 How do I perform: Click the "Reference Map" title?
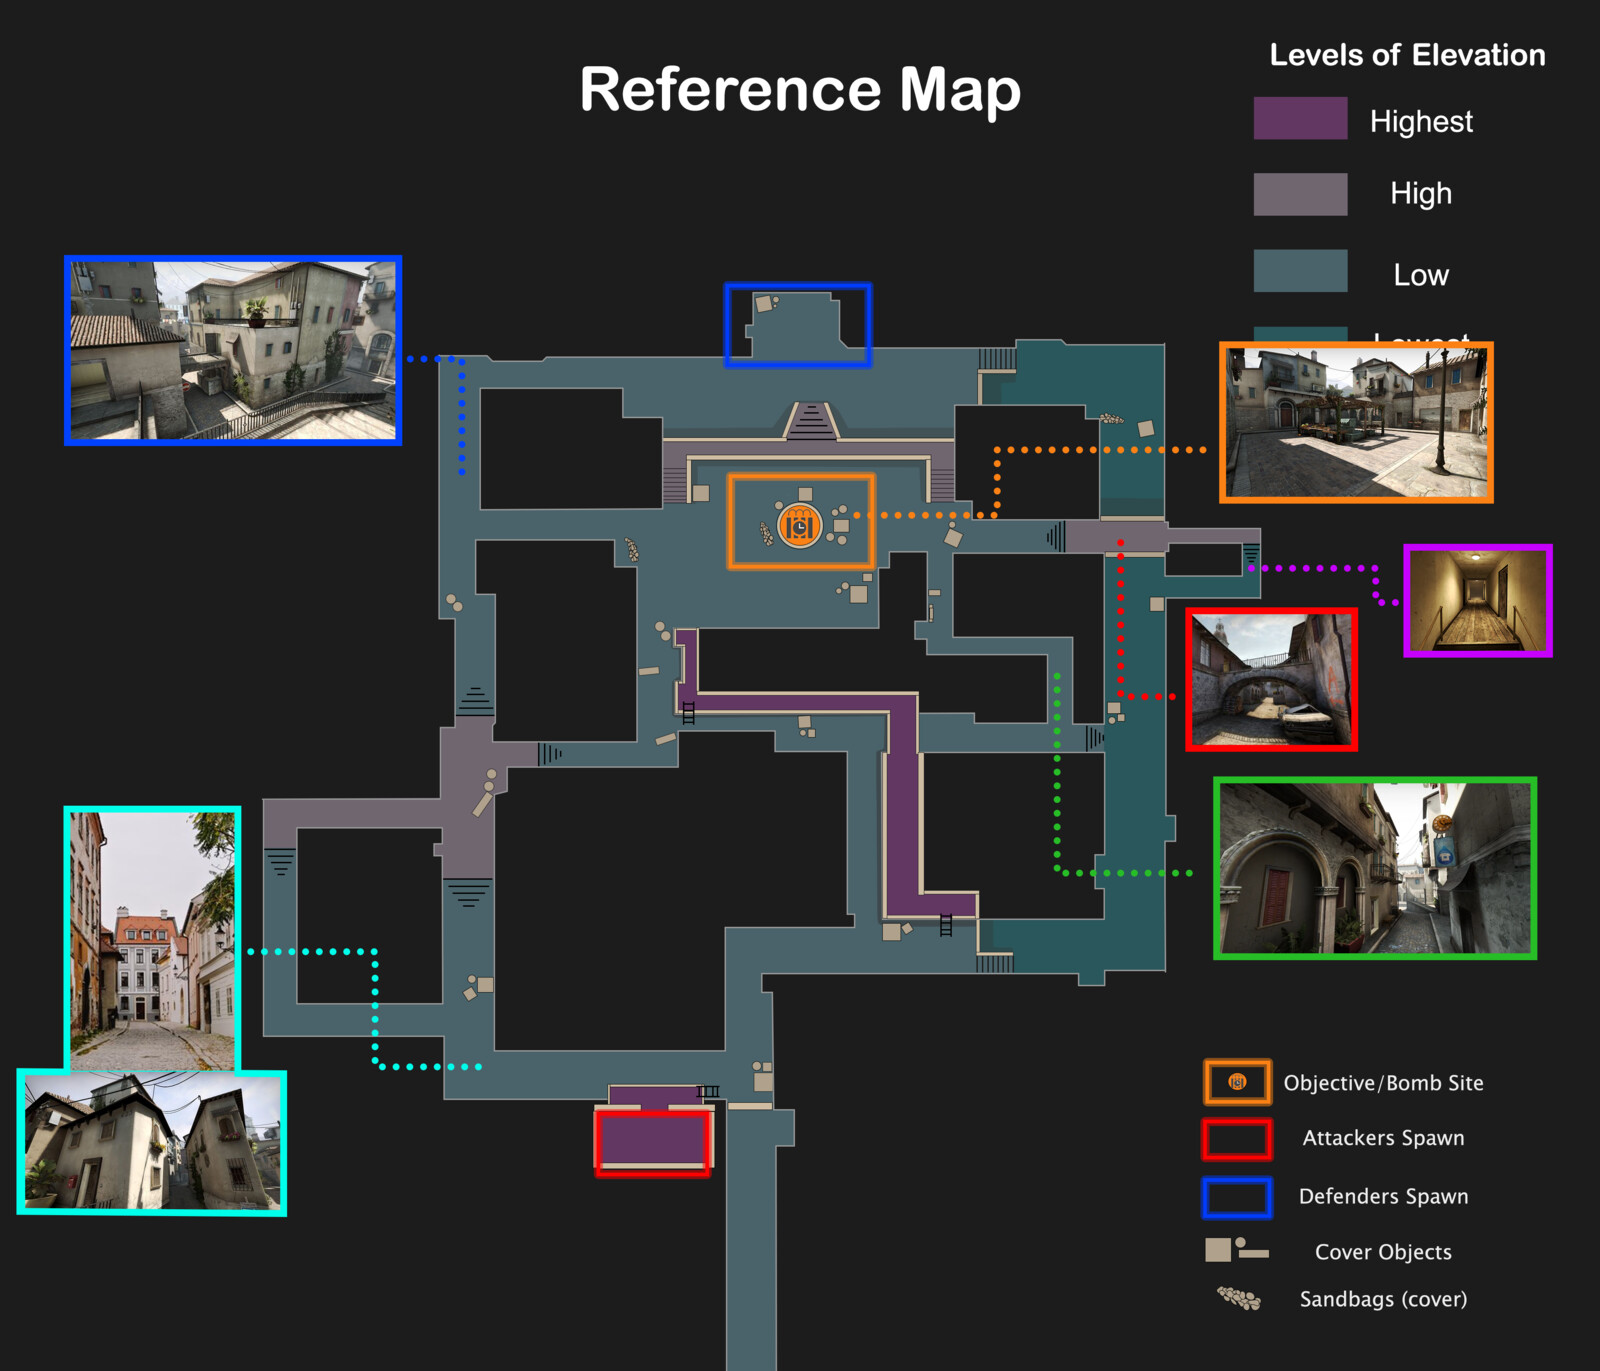(800, 90)
